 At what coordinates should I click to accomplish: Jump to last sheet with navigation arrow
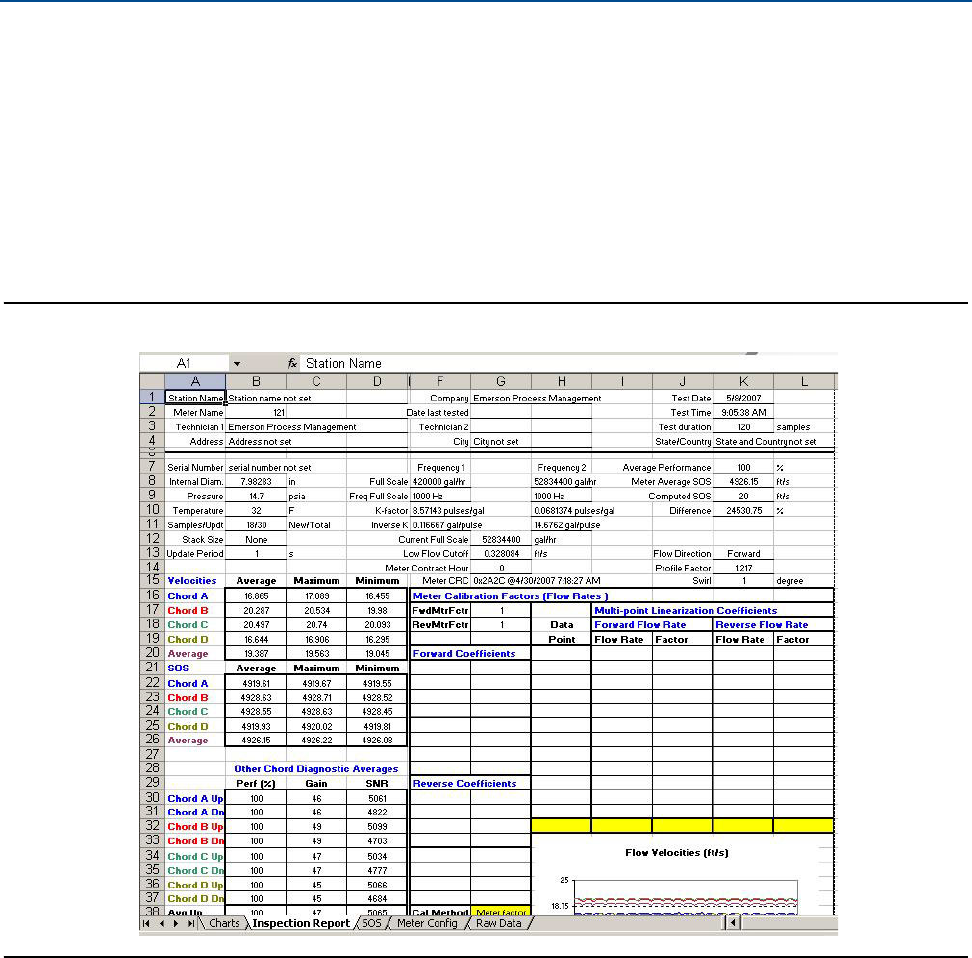[x=190, y=924]
